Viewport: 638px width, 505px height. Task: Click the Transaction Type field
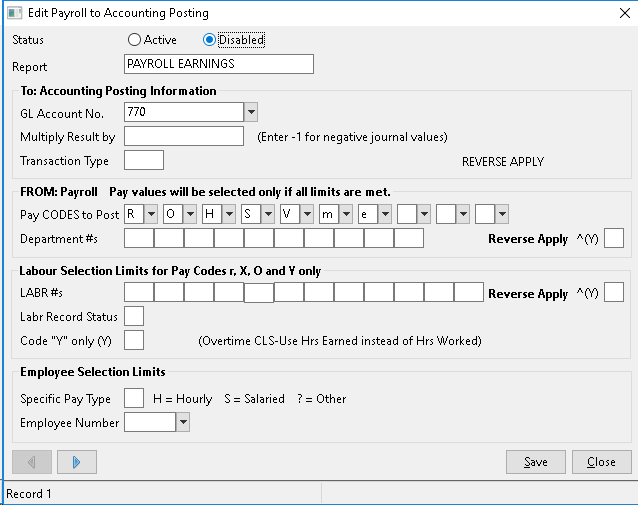click(x=144, y=160)
